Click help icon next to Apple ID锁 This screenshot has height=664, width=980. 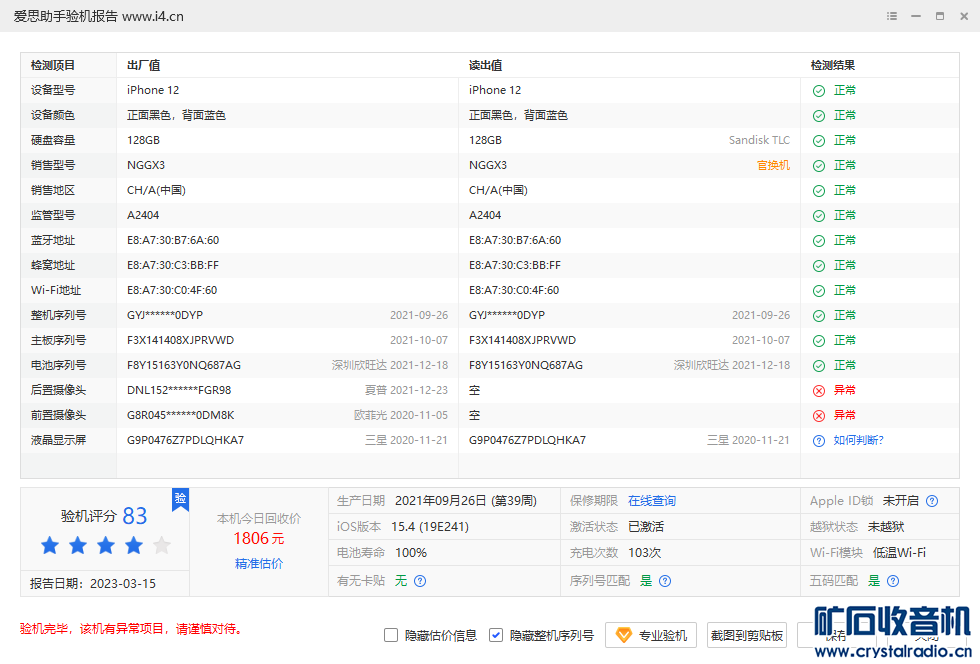click(932, 501)
